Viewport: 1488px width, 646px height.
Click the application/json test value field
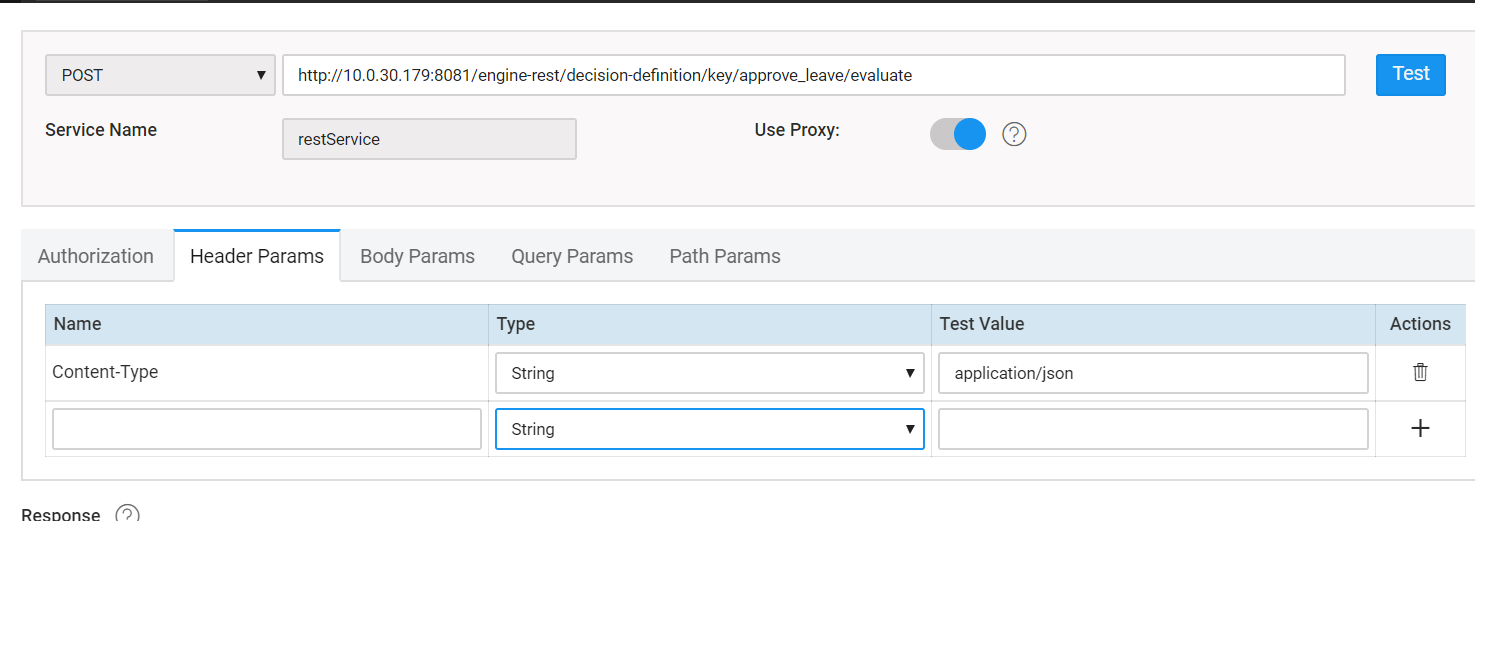point(1152,373)
